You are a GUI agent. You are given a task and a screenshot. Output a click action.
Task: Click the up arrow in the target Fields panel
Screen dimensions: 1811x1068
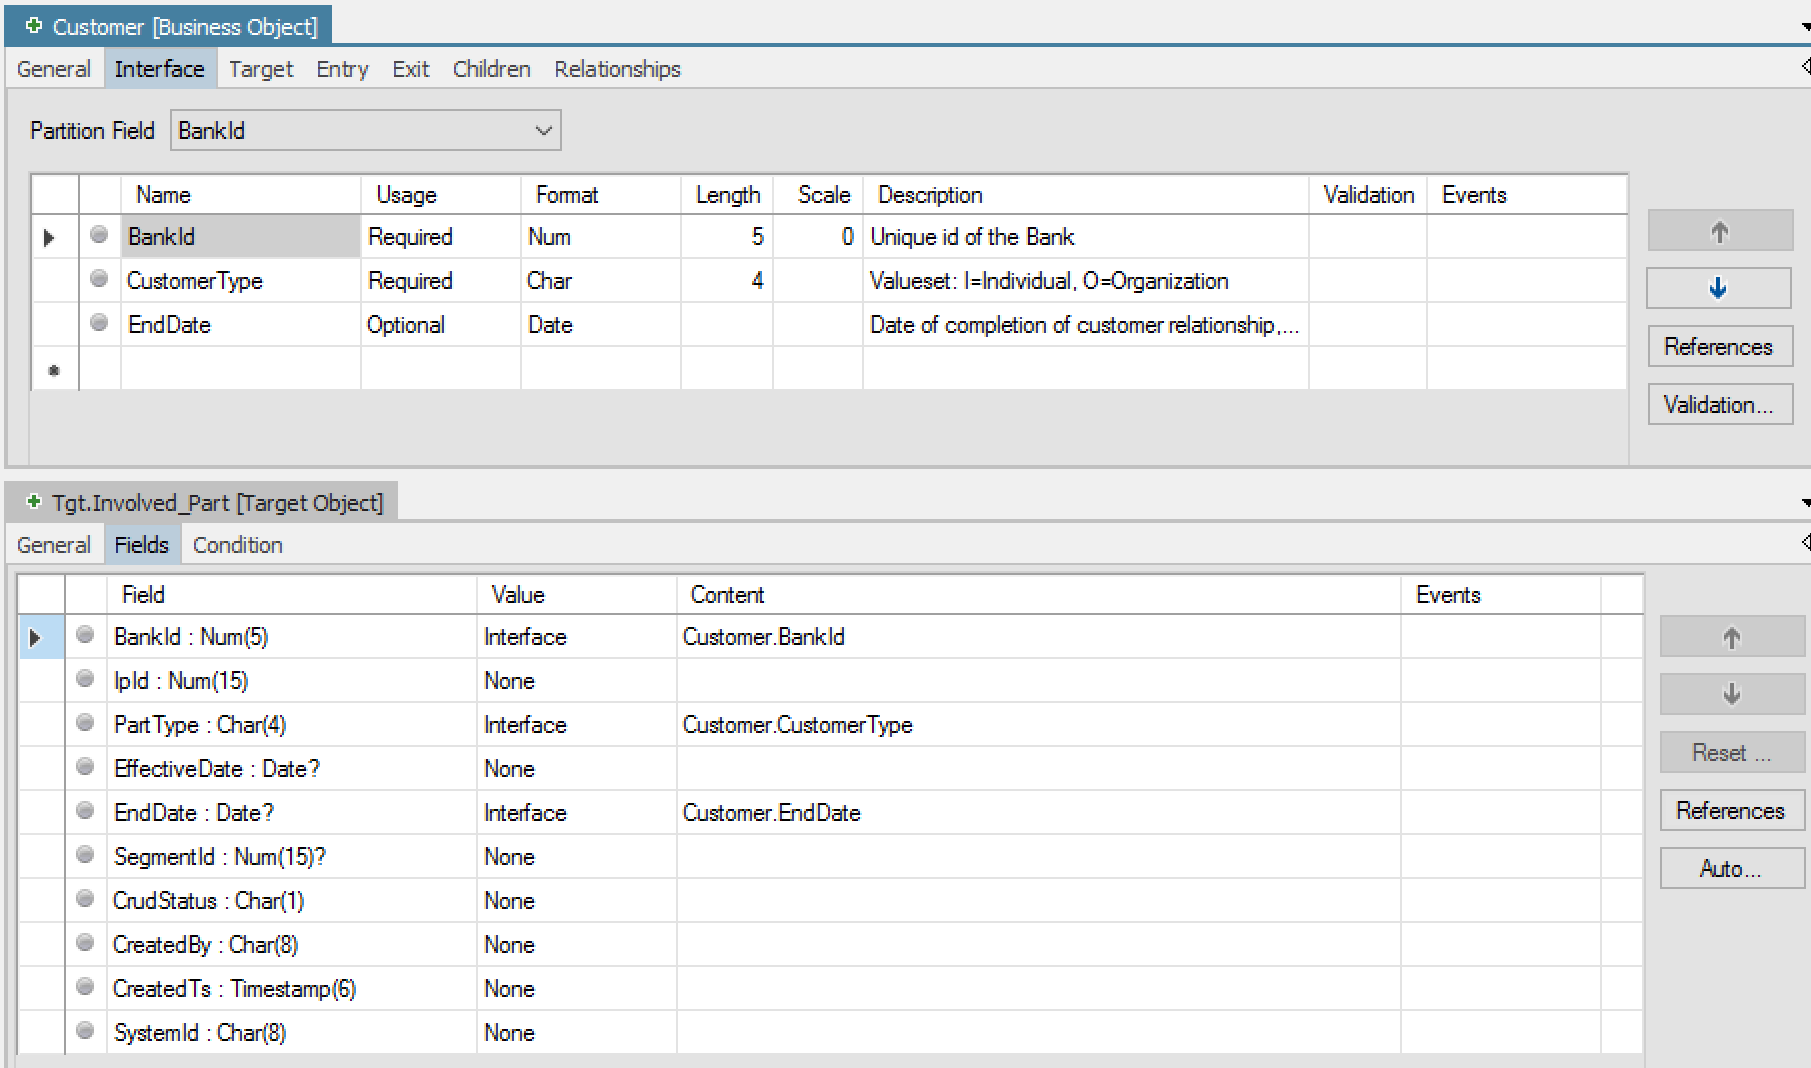tap(1731, 636)
